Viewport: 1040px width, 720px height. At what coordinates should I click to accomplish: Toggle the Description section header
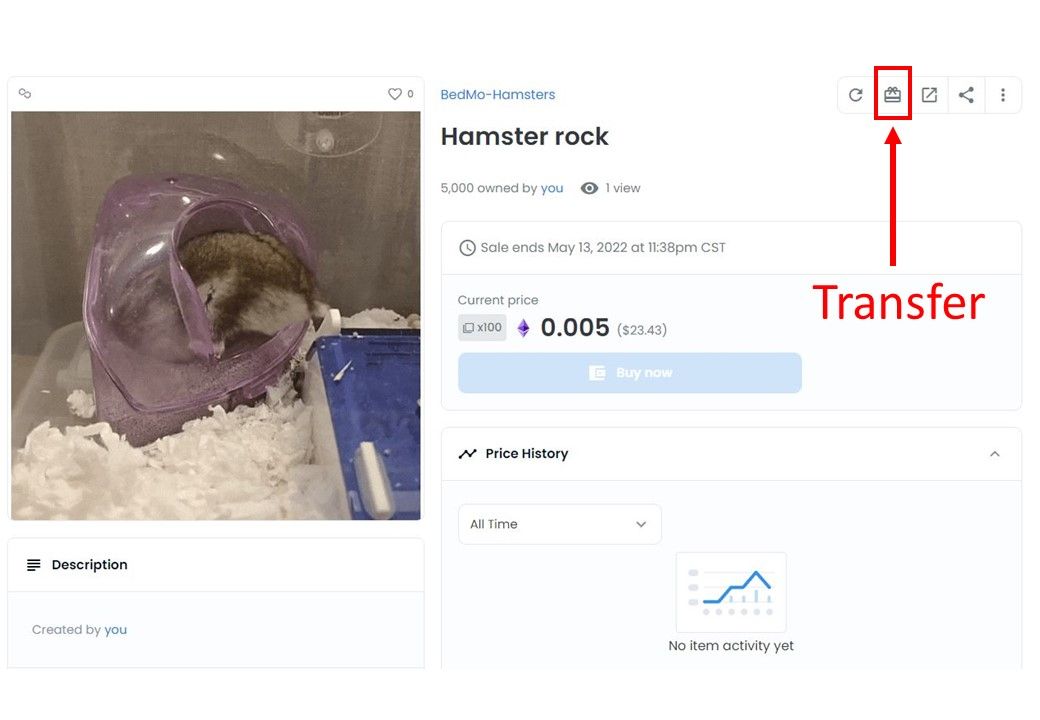point(216,565)
